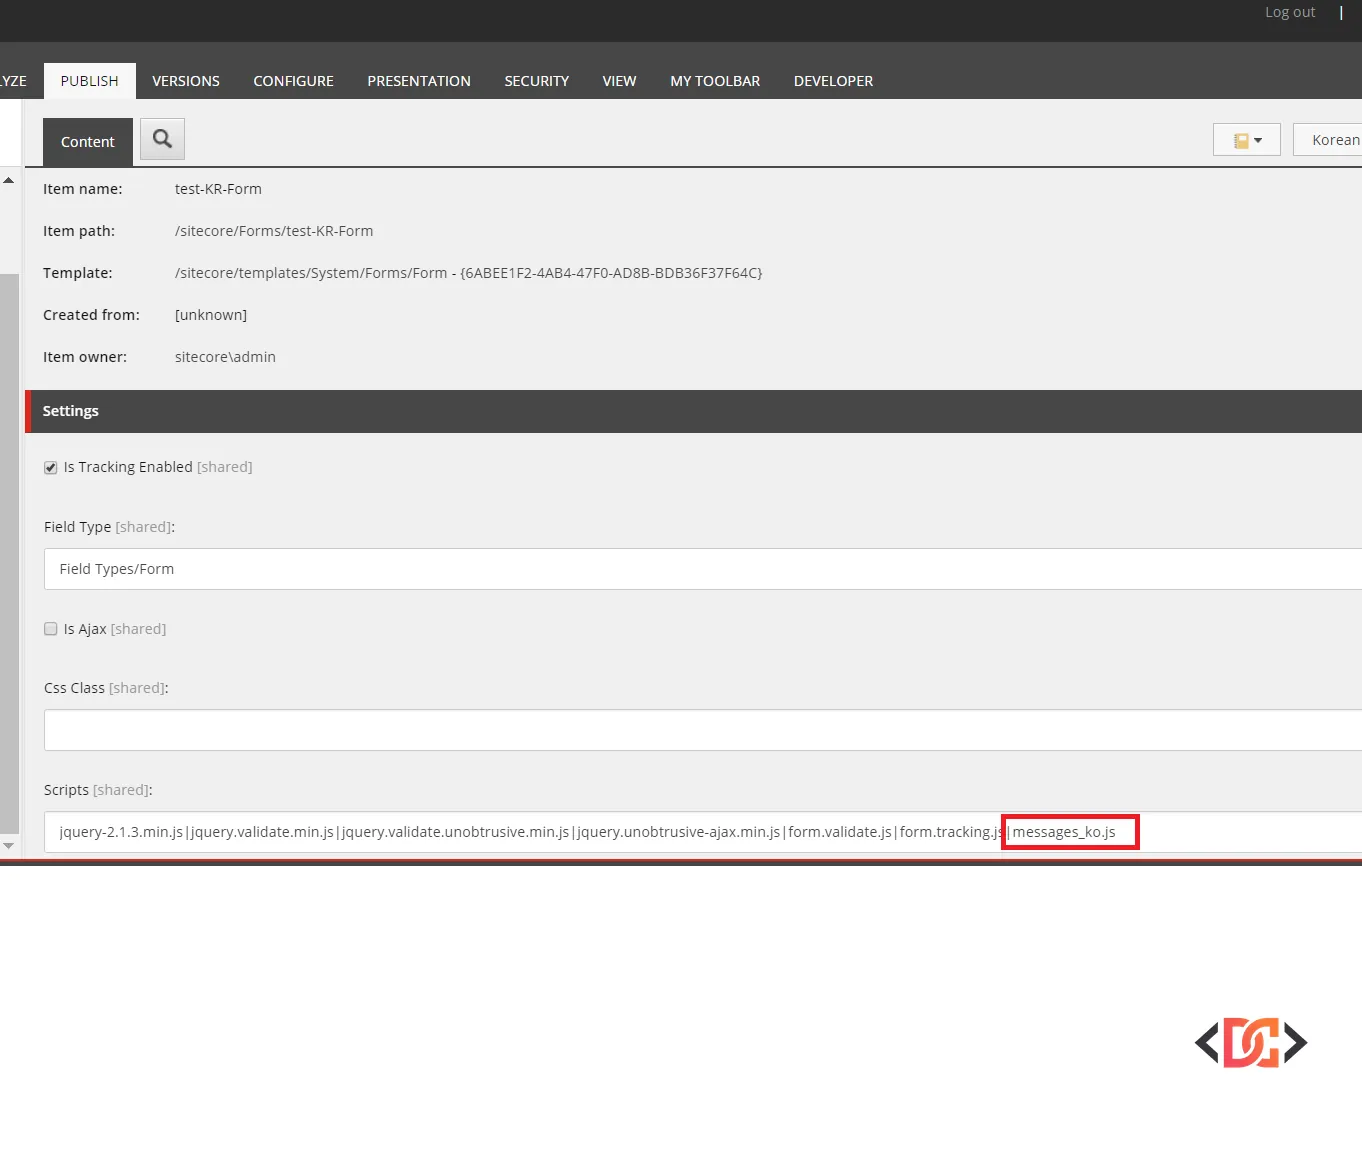
Task: Open the PRESENTATION ribbon tab
Action: pyautogui.click(x=419, y=80)
